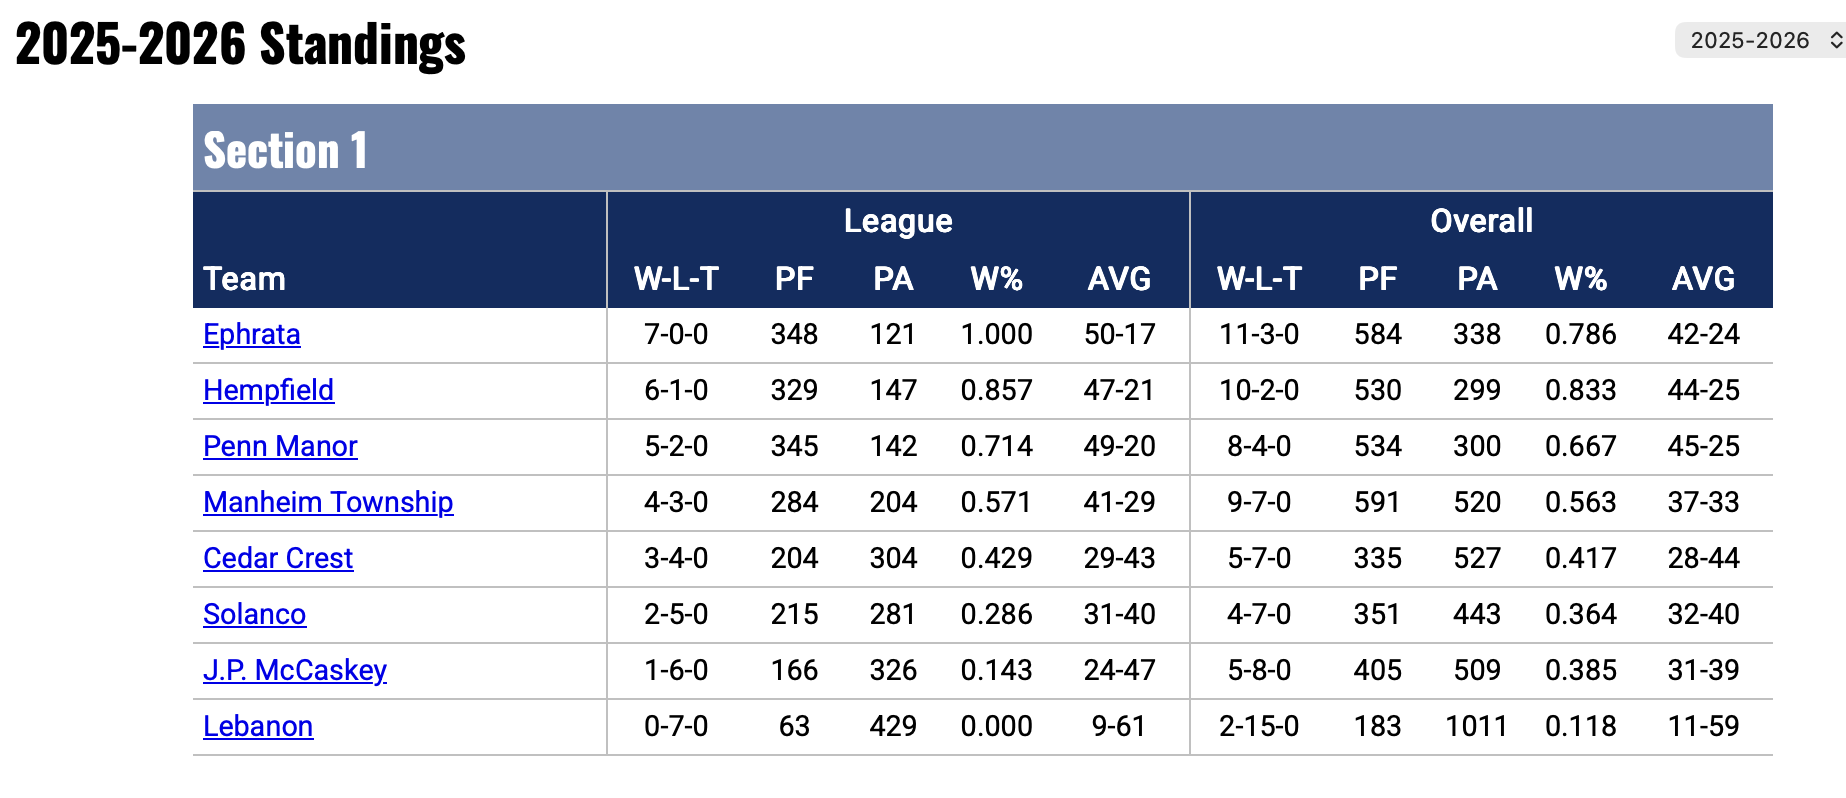Click Ephrata's 7-0-0 league record cell
The height and width of the screenshot is (798, 1846).
676,335
